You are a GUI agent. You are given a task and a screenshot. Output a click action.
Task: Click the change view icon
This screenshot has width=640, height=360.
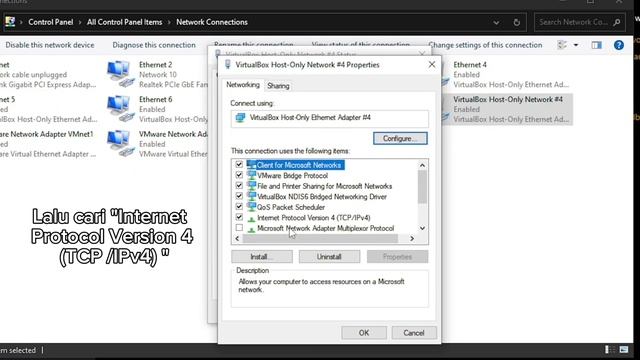point(562,45)
